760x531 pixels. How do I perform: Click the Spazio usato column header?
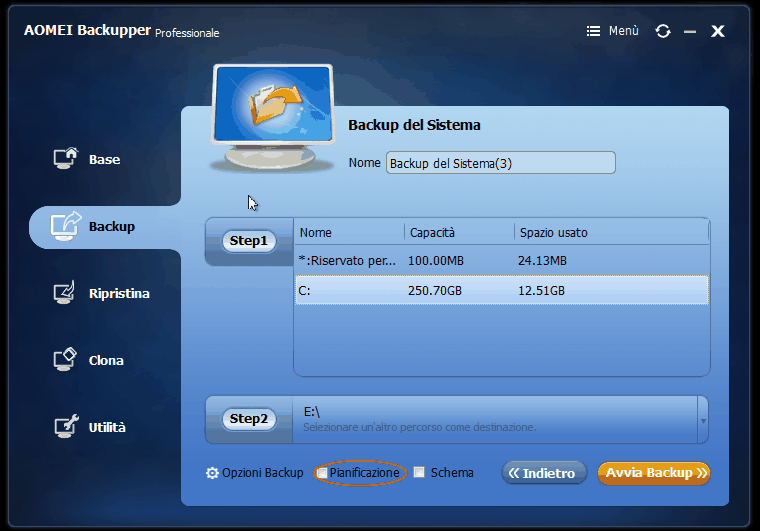pyautogui.click(x=554, y=233)
